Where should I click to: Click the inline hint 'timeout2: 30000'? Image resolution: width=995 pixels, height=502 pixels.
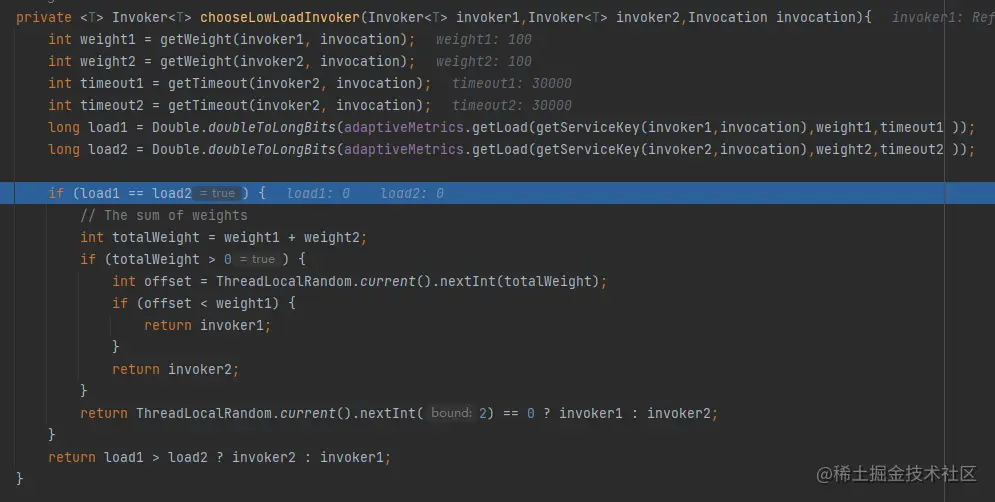pyautogui.click(x=511, y=105)
